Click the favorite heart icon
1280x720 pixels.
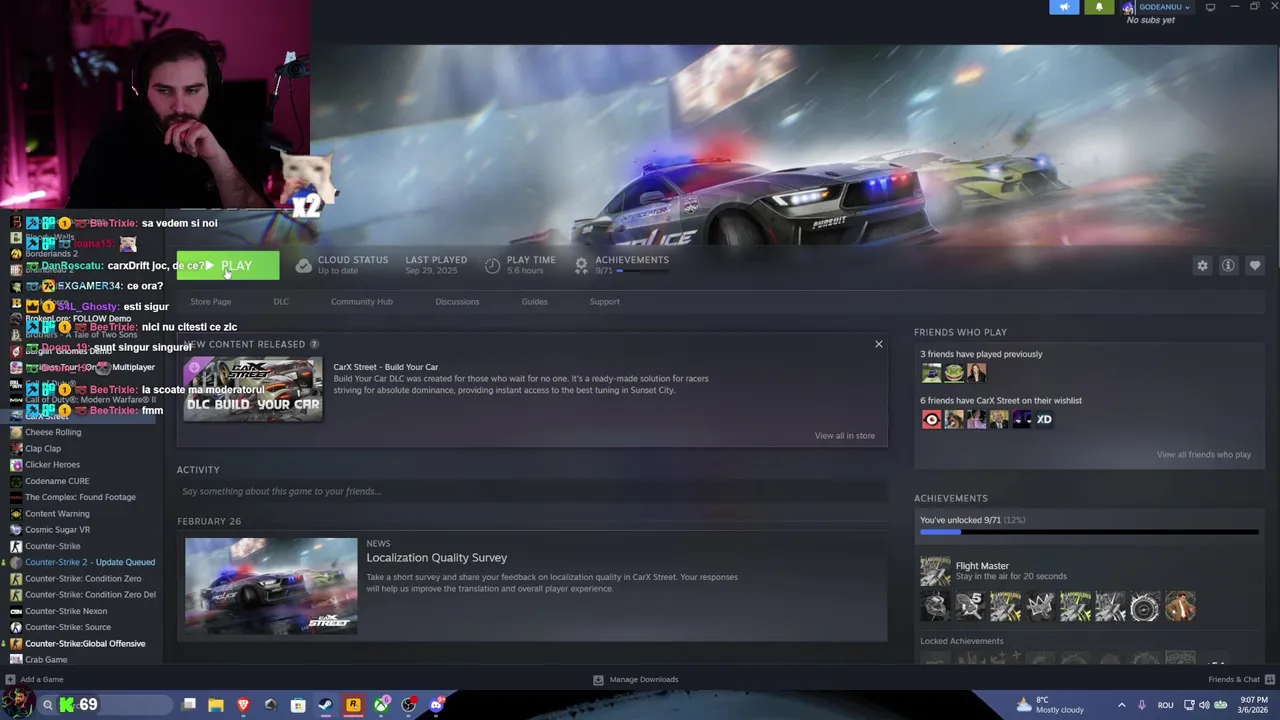pos(1255,265)
